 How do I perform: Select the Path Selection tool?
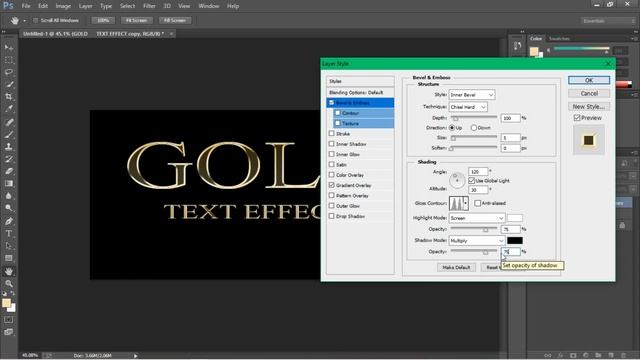pos(9,246)
